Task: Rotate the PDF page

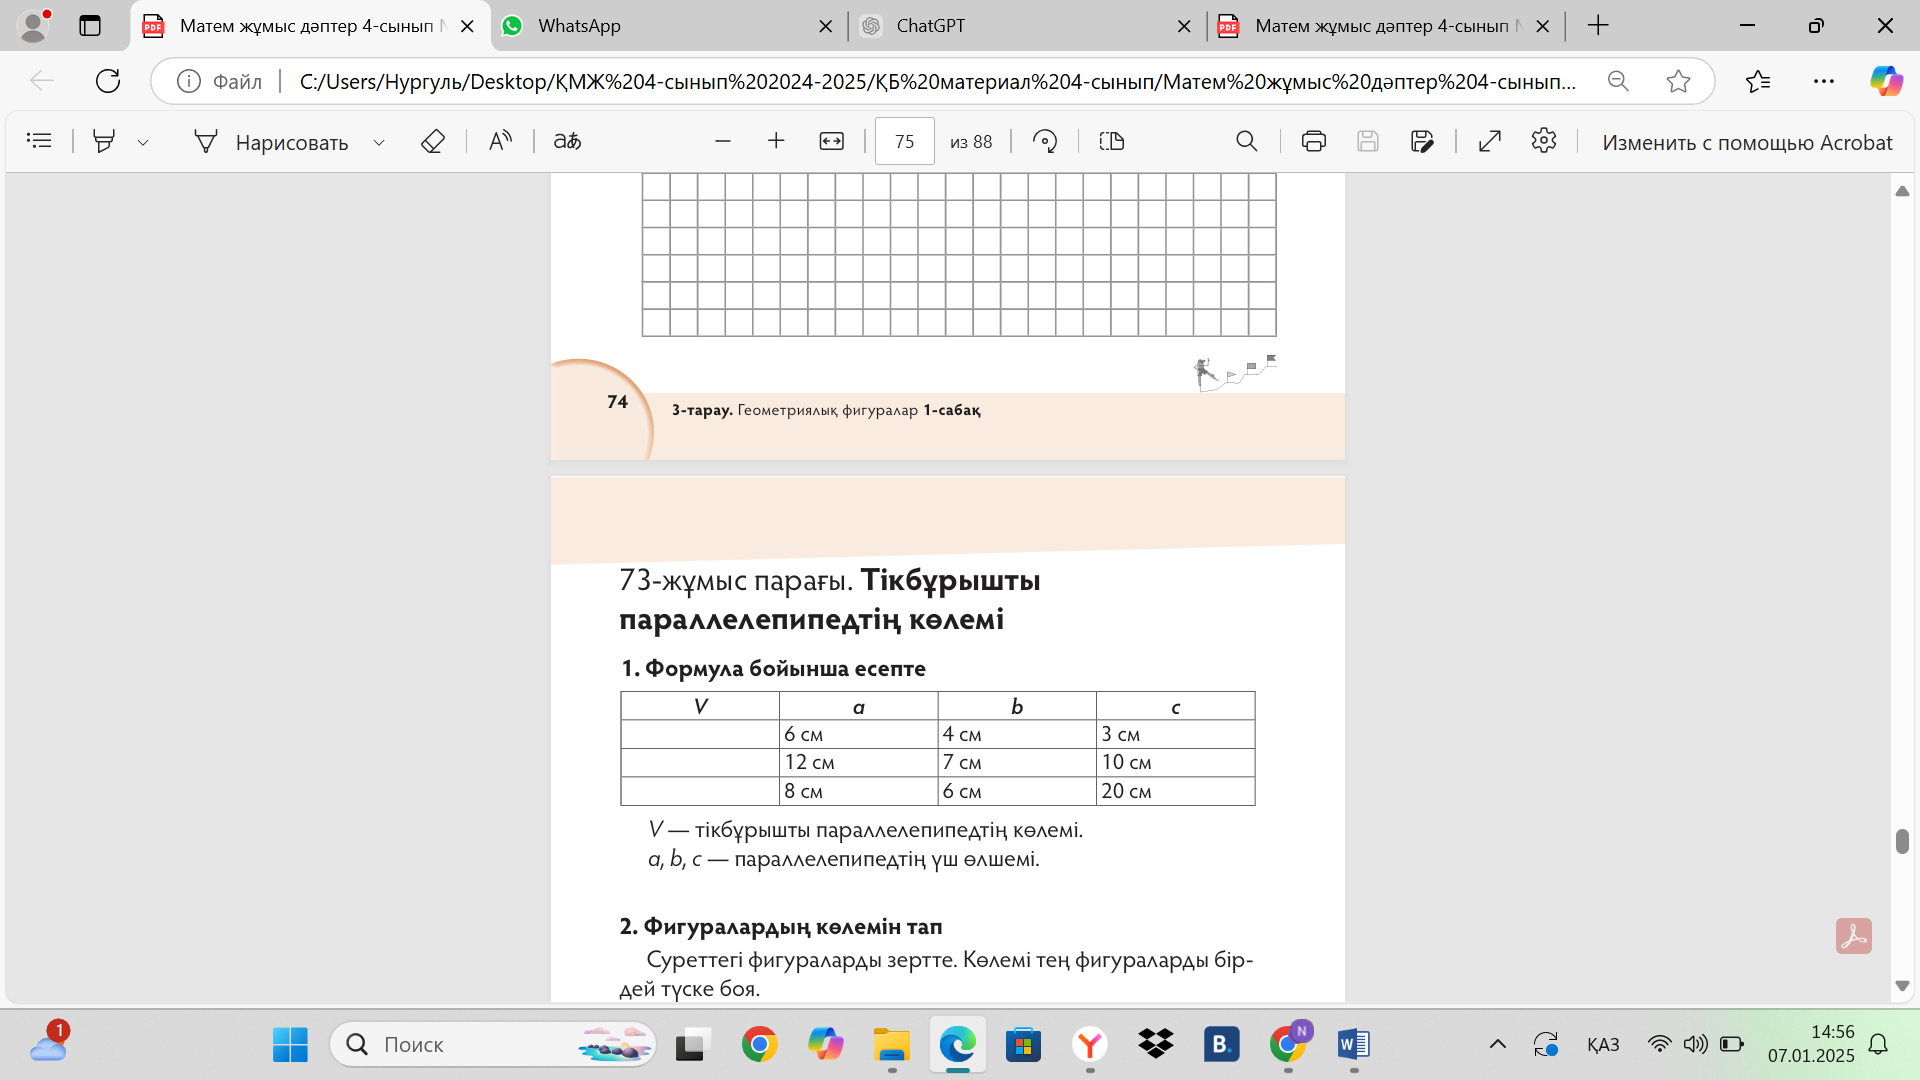Action: coord(1045,141)
